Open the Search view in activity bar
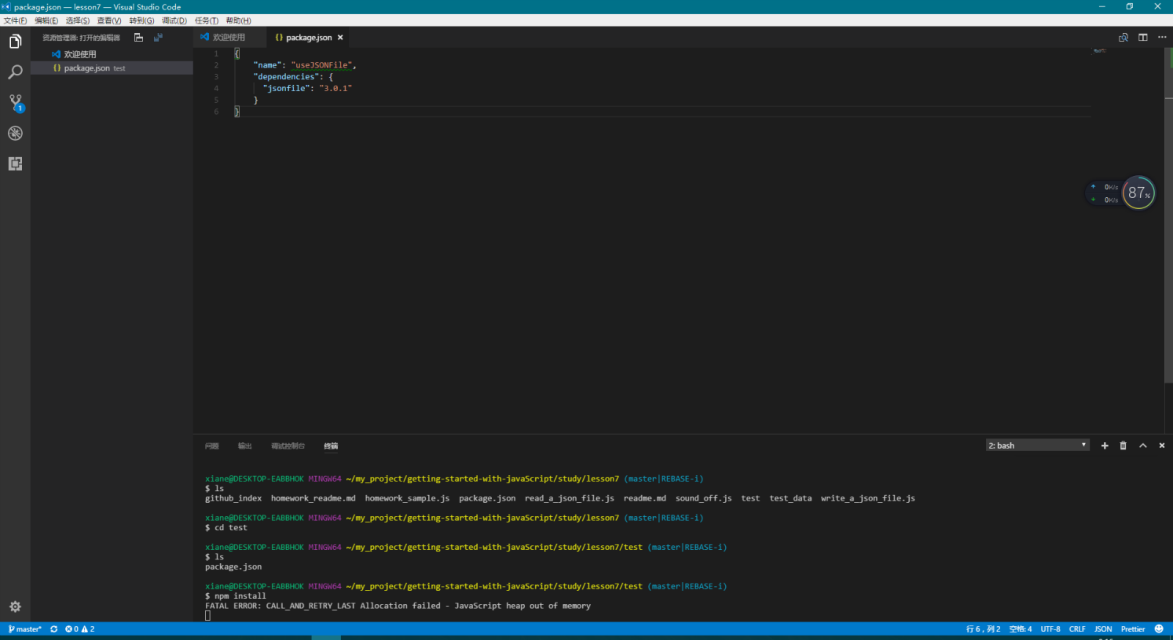Image resolution: width=1173 pixels, height=640 pixels. (15, 72)
